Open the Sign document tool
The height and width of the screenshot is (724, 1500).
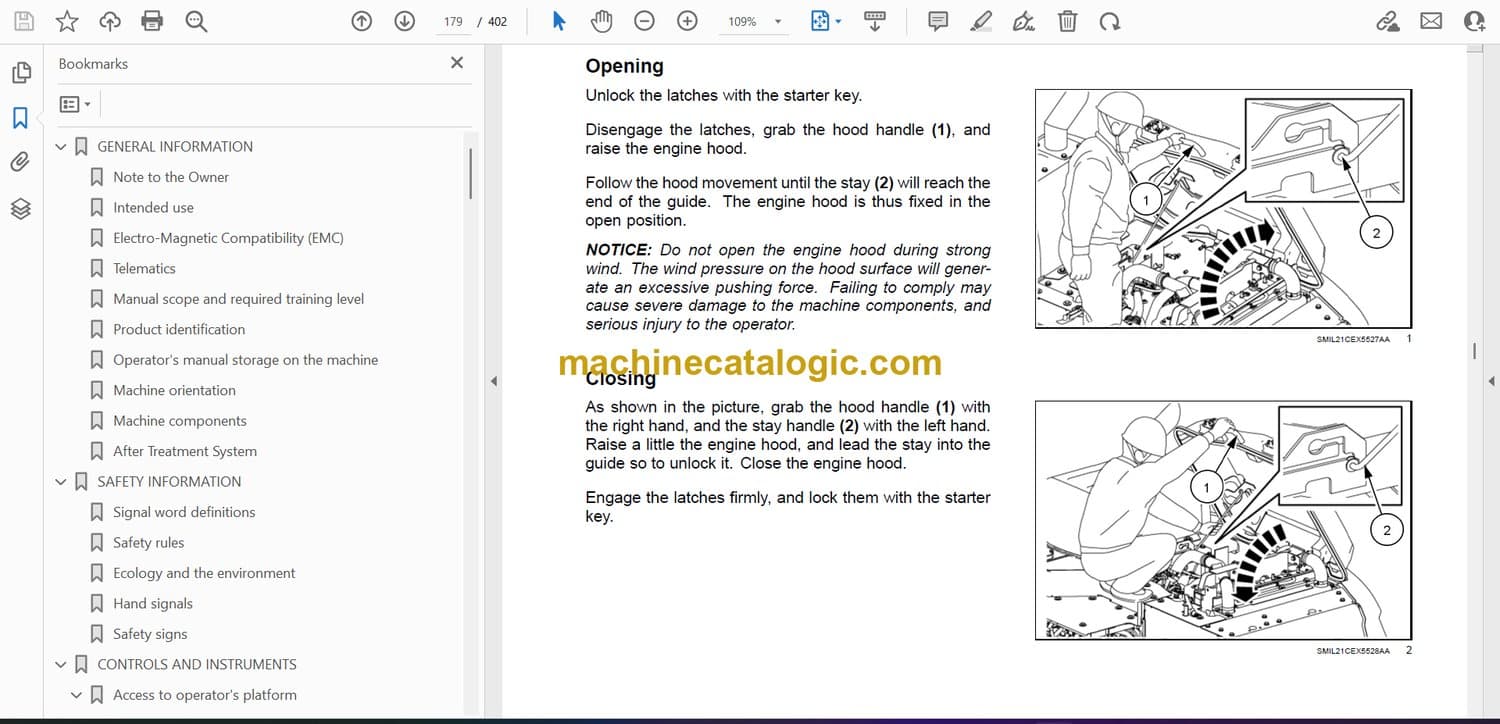1024,21
